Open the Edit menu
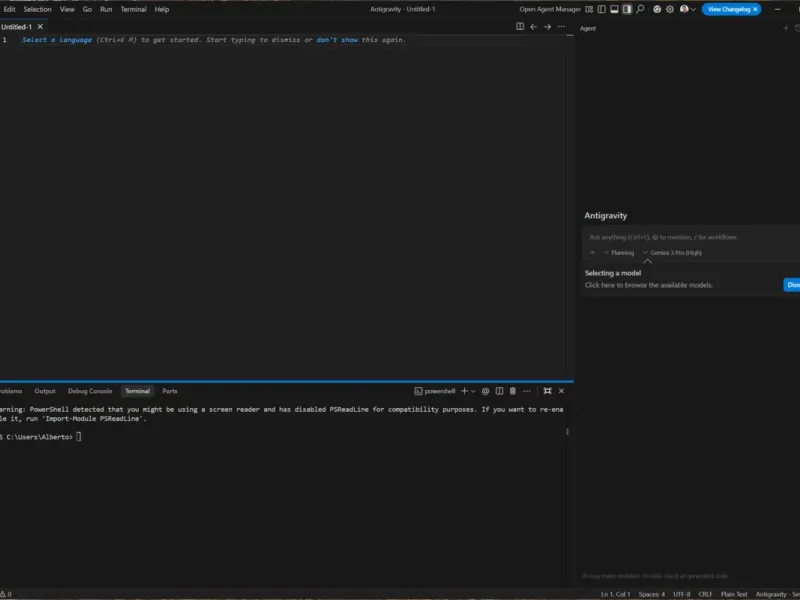Viewport: 800px width, 600px height. (x=9, y=9)
